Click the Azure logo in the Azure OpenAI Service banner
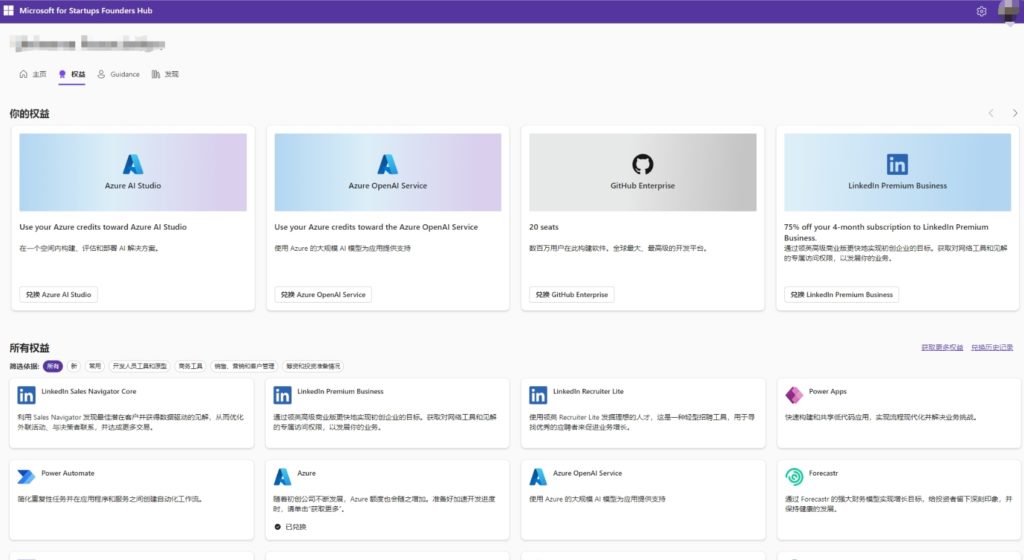Screen dimensions: 1024x560 (387, 164)
